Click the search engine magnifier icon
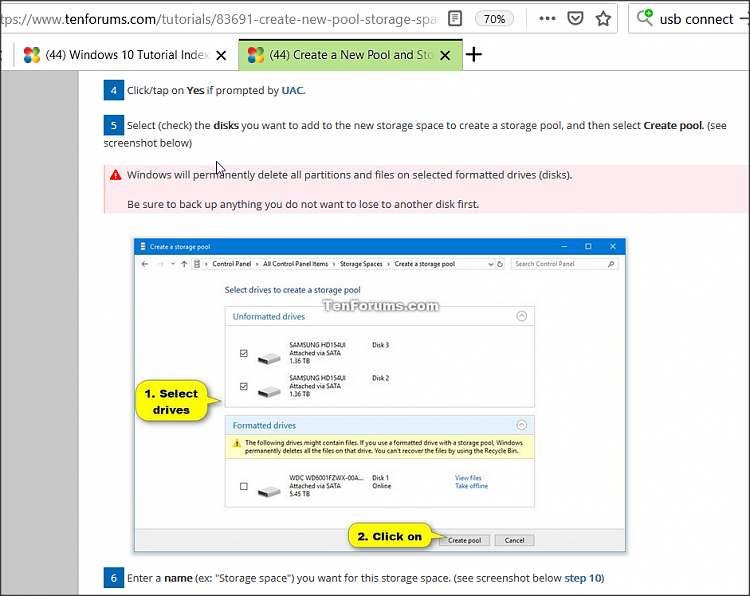This screenshot has width=750, height=596. pyautogui.click(x=644, y=18)
